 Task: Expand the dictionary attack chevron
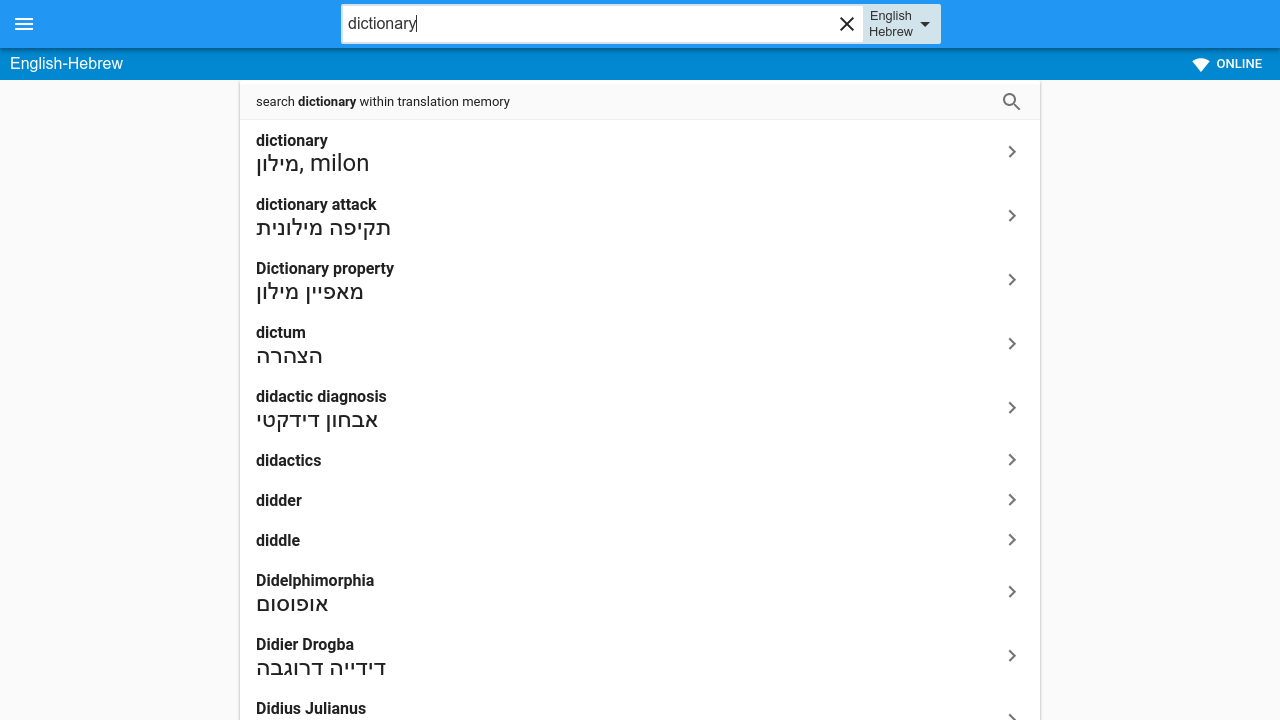point(1012,216)
